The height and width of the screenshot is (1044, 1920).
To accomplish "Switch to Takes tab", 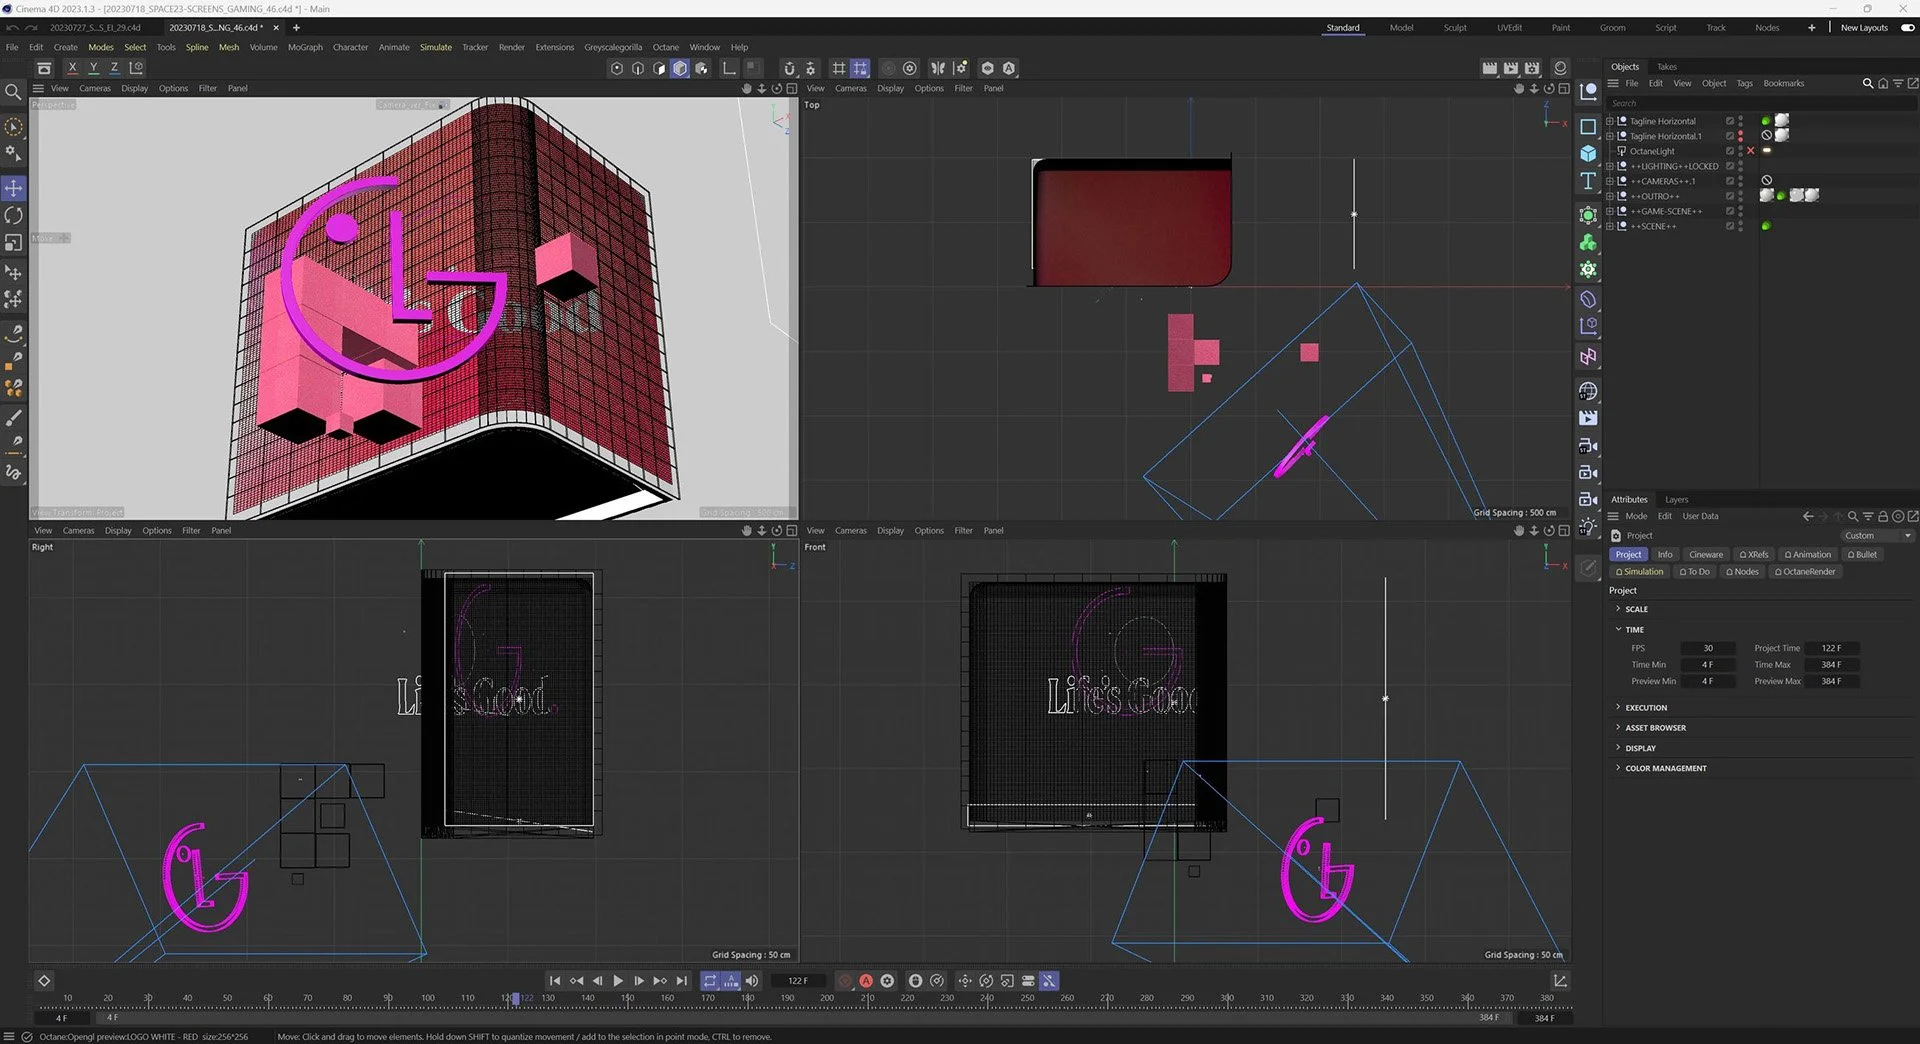I will pyautogui.click(x=1667, y=67).
